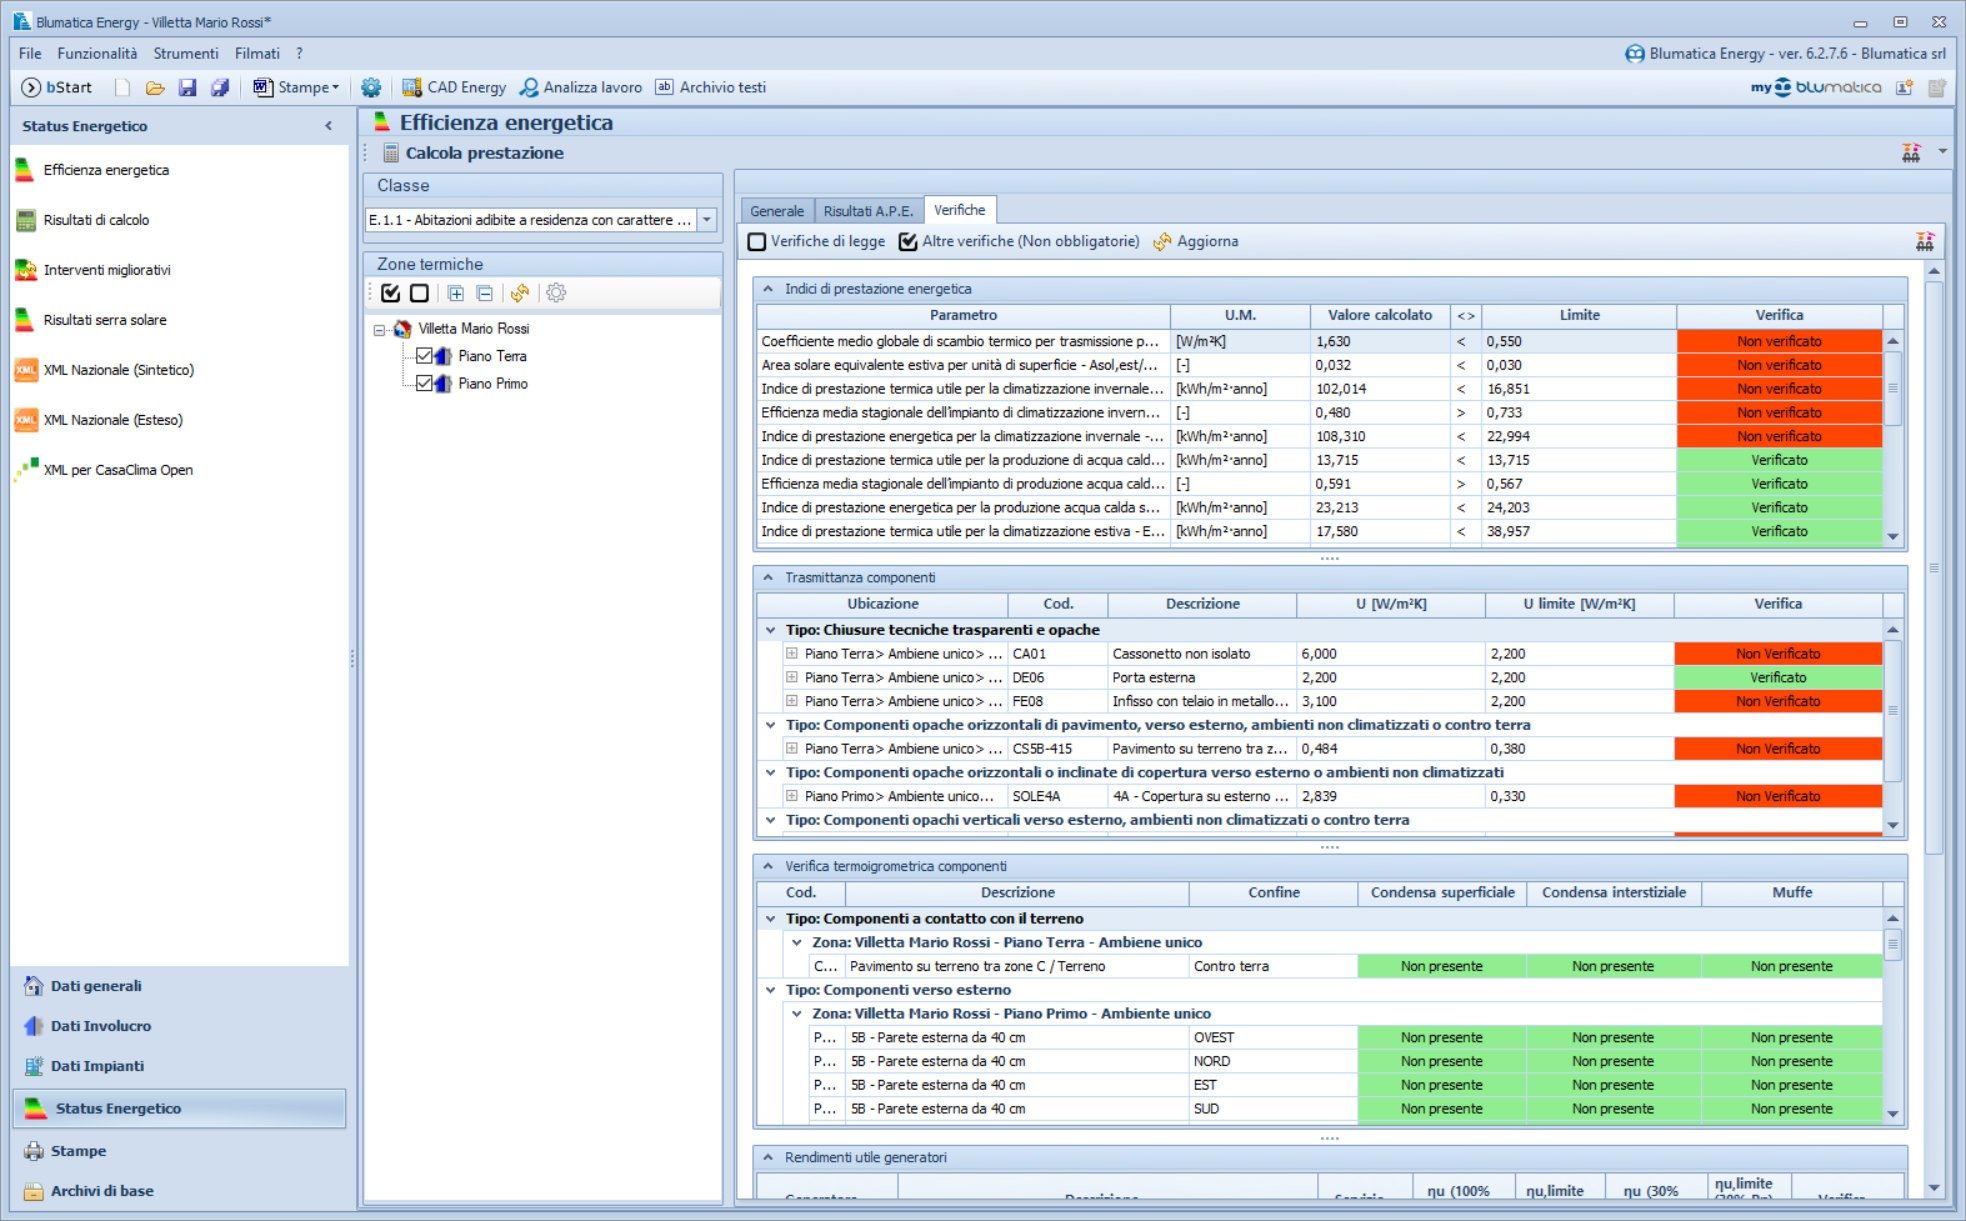1966x1221 pixels.
Task: Click Dati Involucro navigation section
Action: (100, 1026)
